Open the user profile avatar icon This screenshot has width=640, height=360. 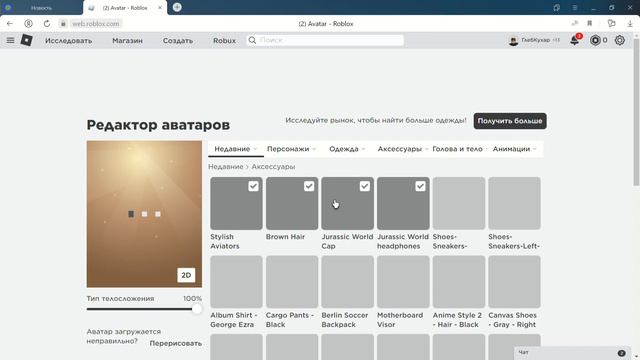click(513, 40)
